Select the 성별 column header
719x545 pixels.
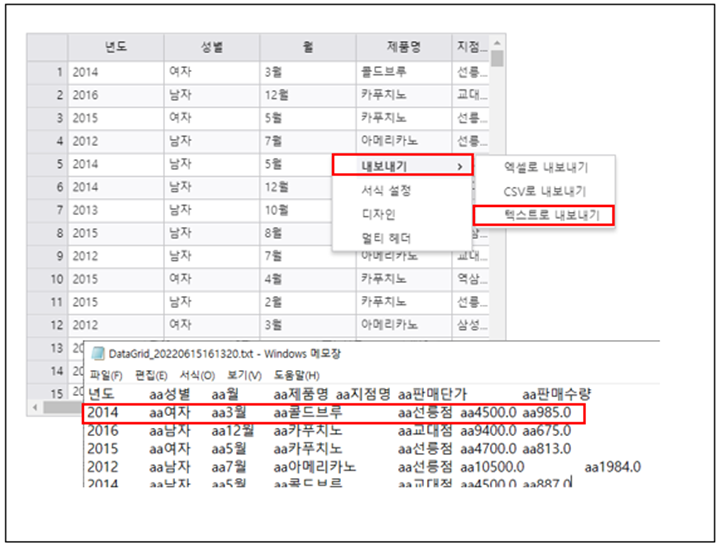212,47
